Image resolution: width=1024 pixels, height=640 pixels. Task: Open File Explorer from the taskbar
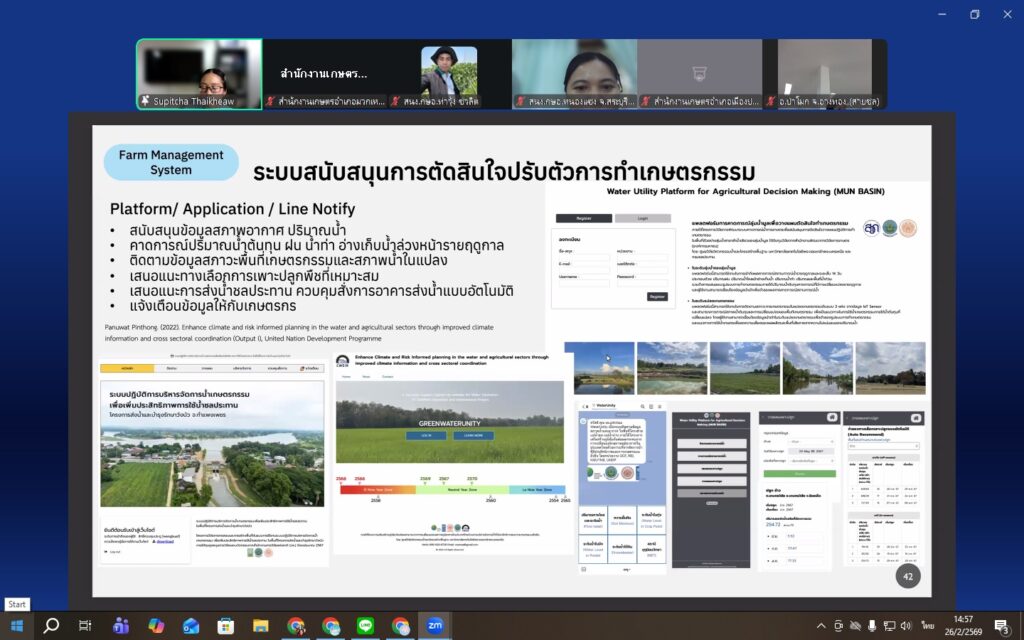[x=261, y=626]
